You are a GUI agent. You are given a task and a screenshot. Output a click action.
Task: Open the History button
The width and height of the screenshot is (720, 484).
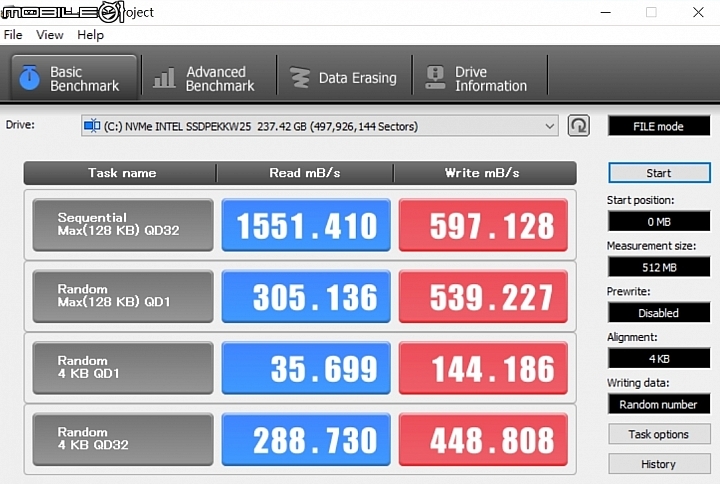pos(659,464)
